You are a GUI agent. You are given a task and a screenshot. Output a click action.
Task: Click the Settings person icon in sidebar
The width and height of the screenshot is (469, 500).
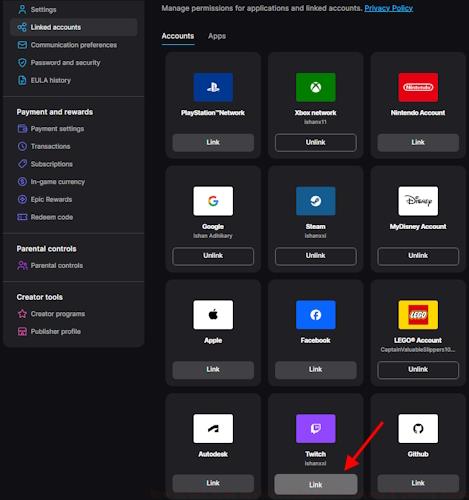(22, 9)
